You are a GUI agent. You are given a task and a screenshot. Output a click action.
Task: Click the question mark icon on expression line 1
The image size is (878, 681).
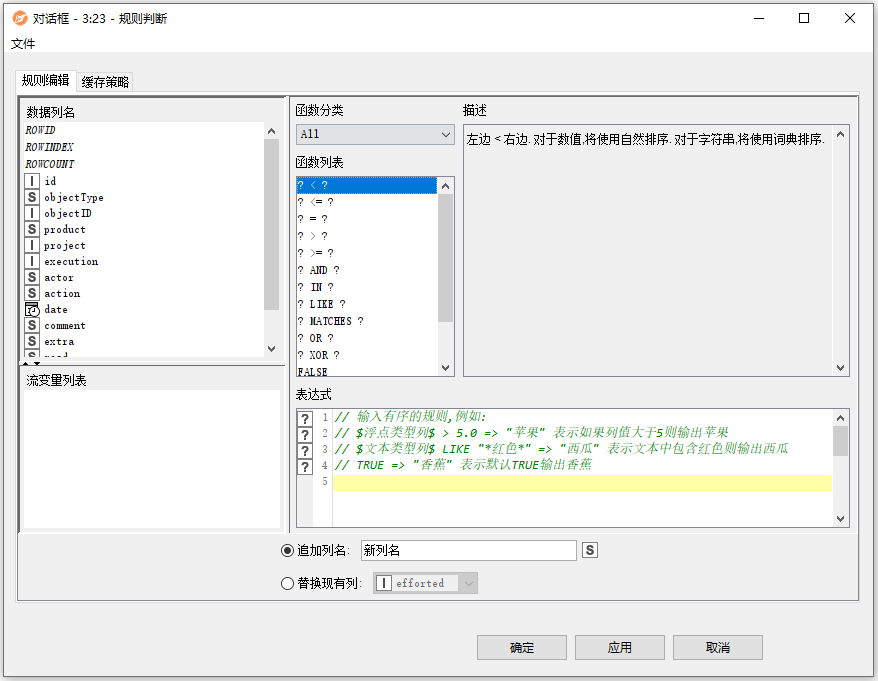305,418
